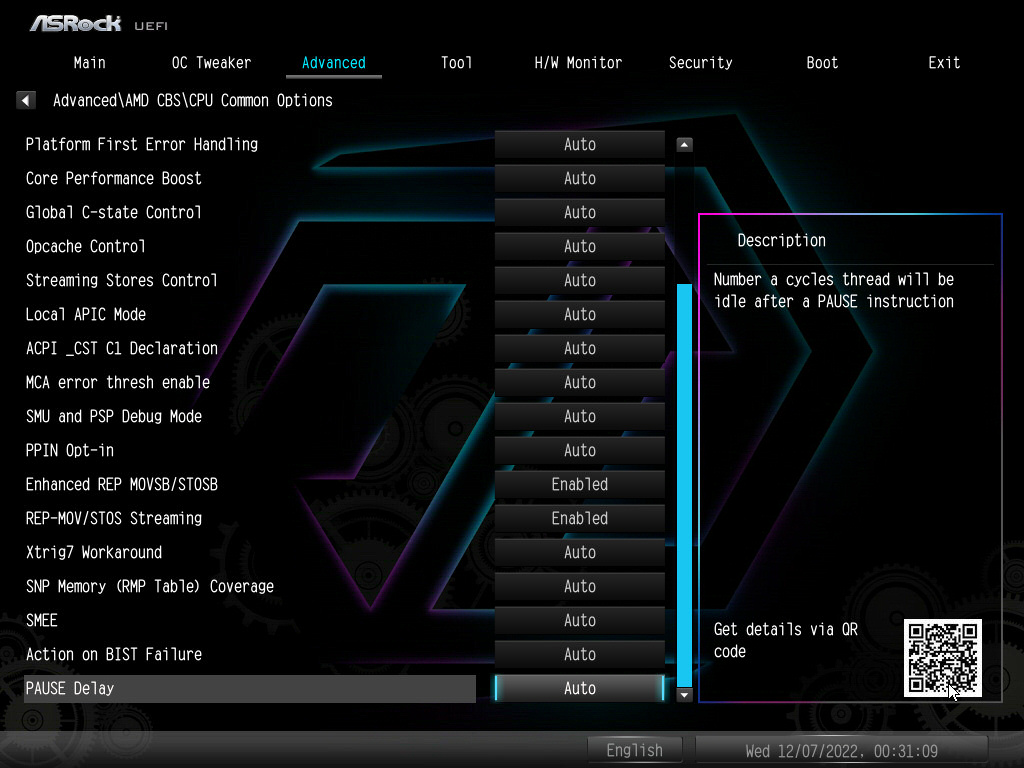Click the back arrow to return to Advanced menu
The width and height of the screenshot is (1024, 768).
25,100
